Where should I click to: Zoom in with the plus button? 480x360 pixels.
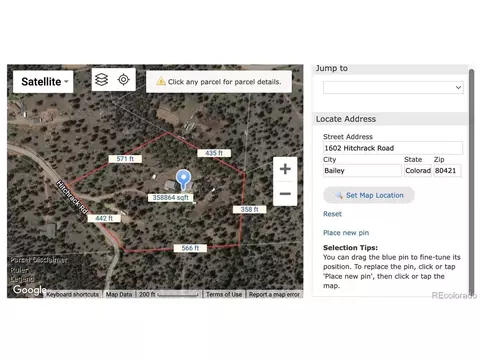pos(285,169)
